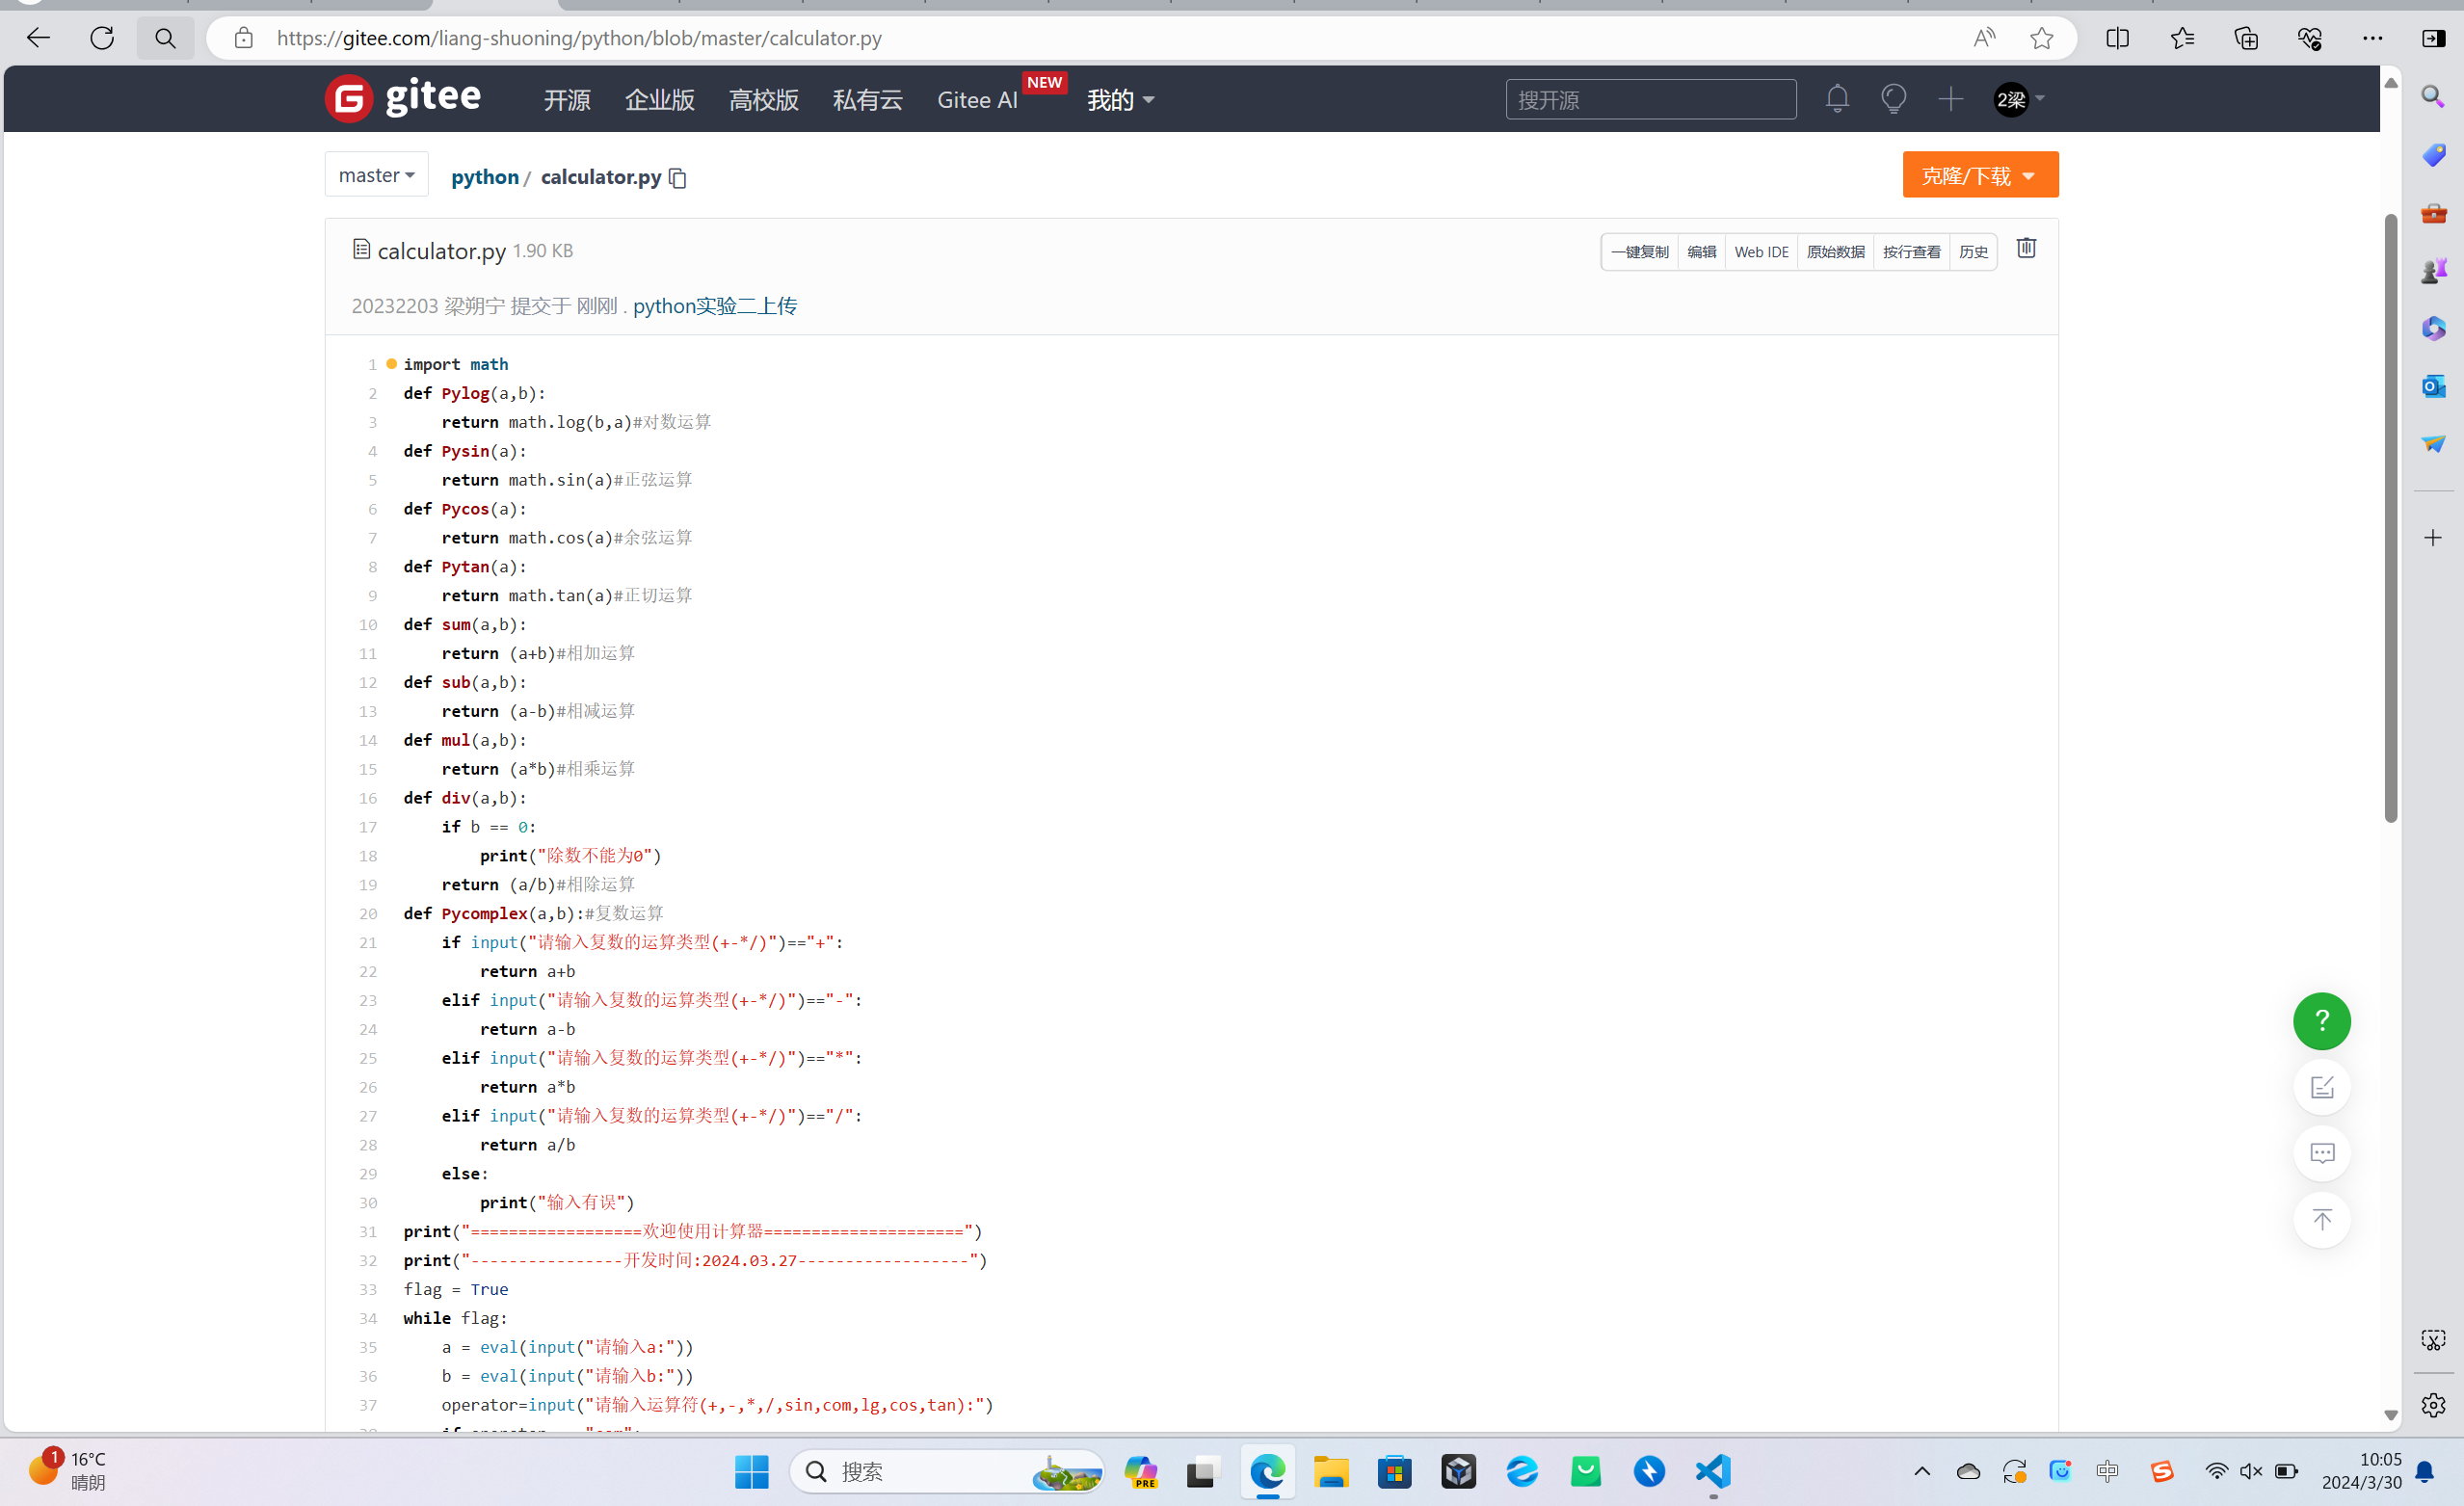Open the 我的 dropdown menu
This screenshot has height=1506, width=2464.
click(x=1120, y=100)
